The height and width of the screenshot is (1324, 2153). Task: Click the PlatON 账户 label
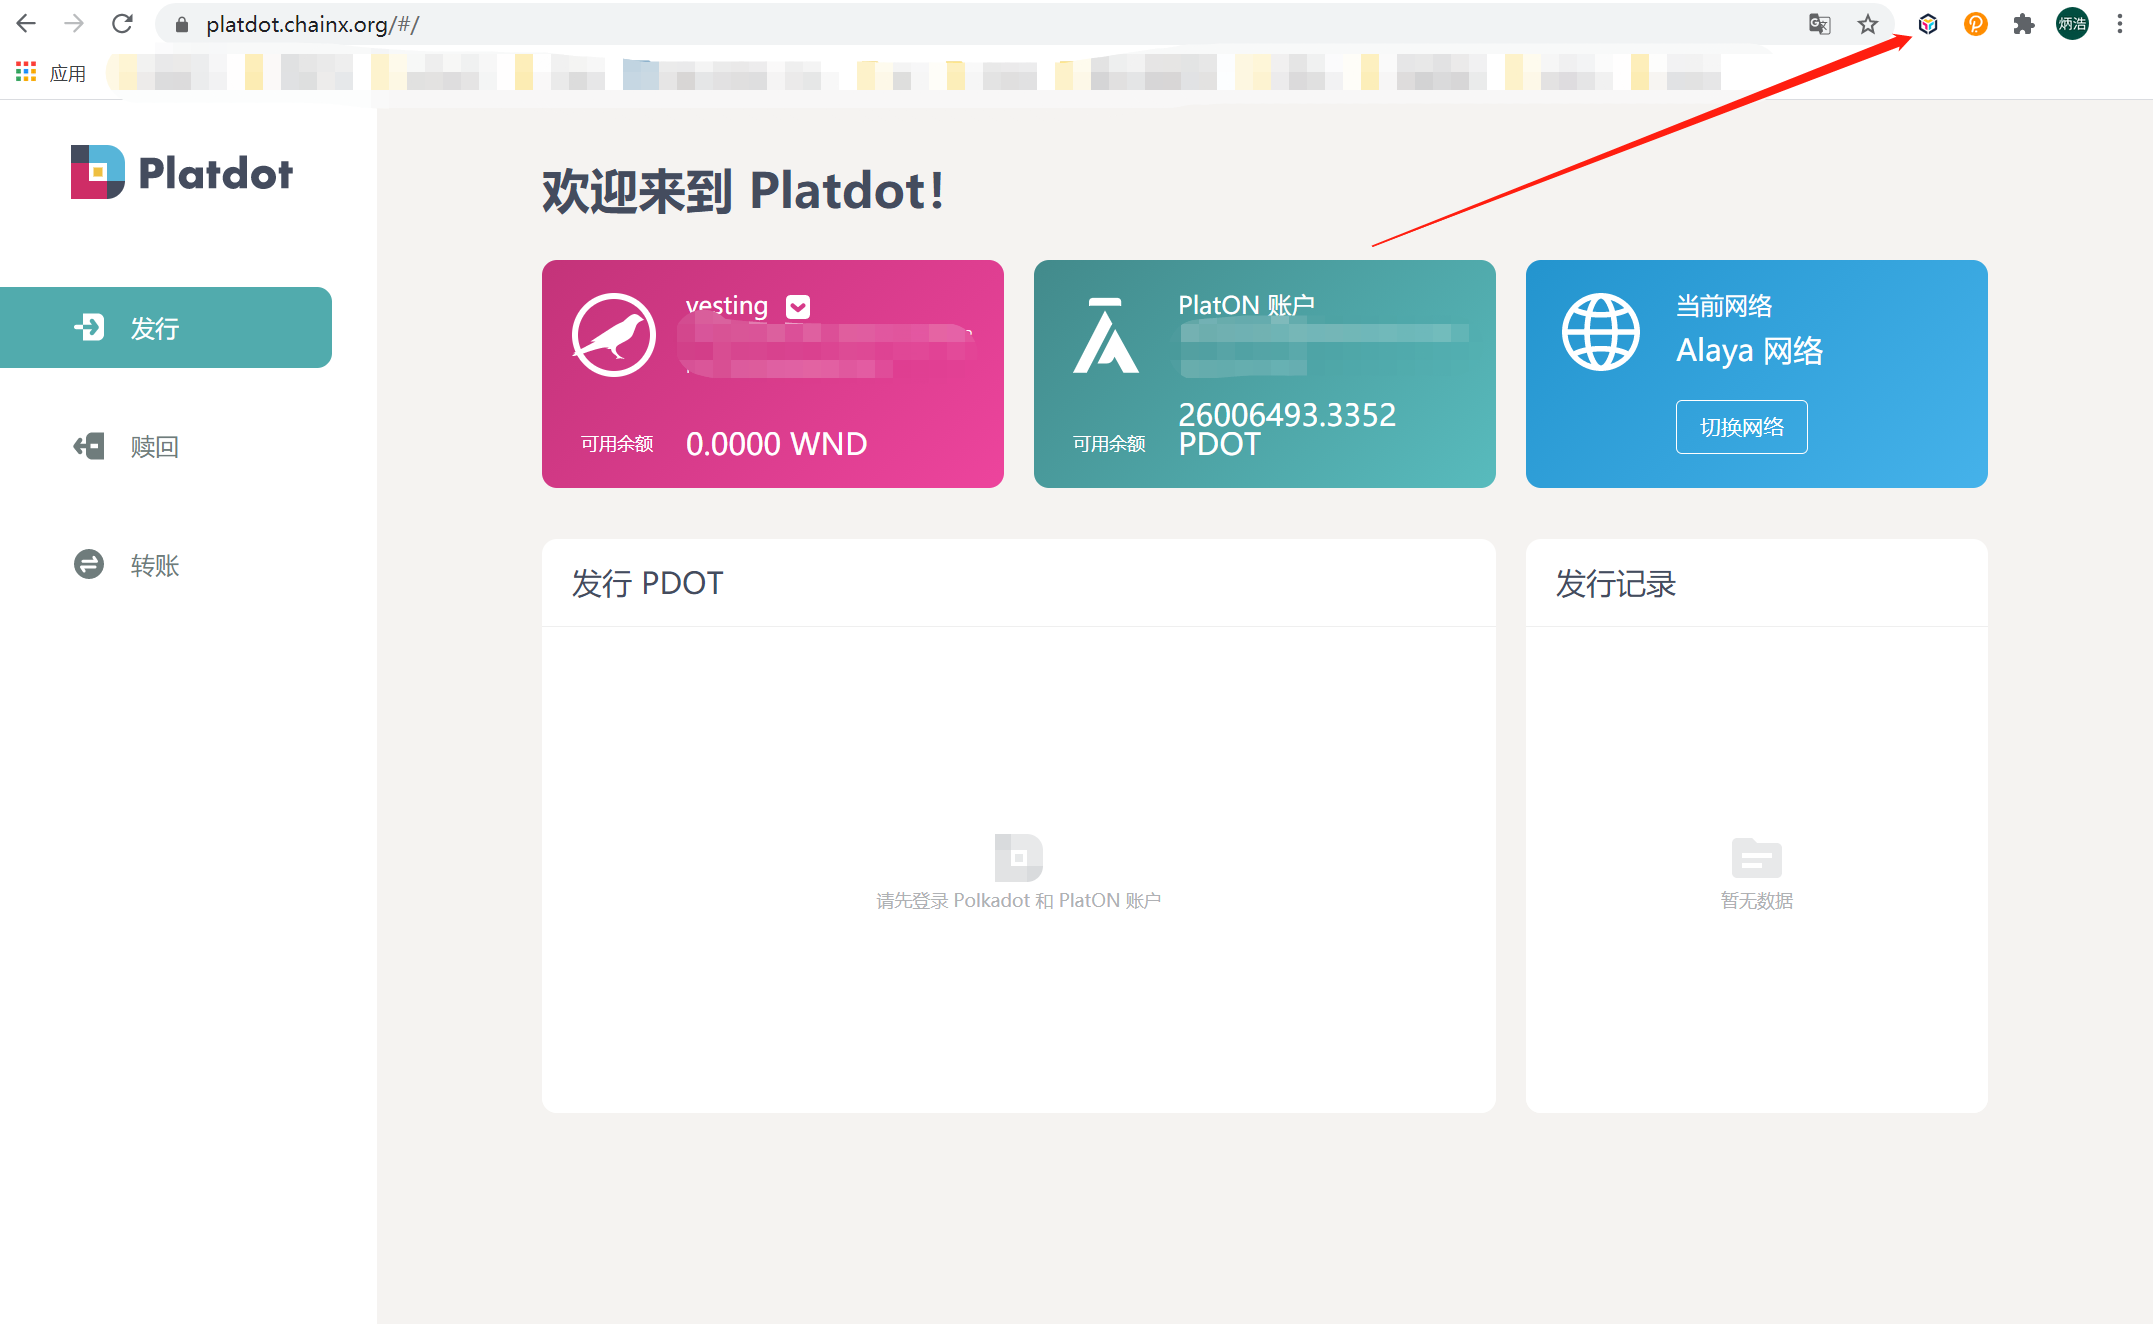pos(1246,305)
